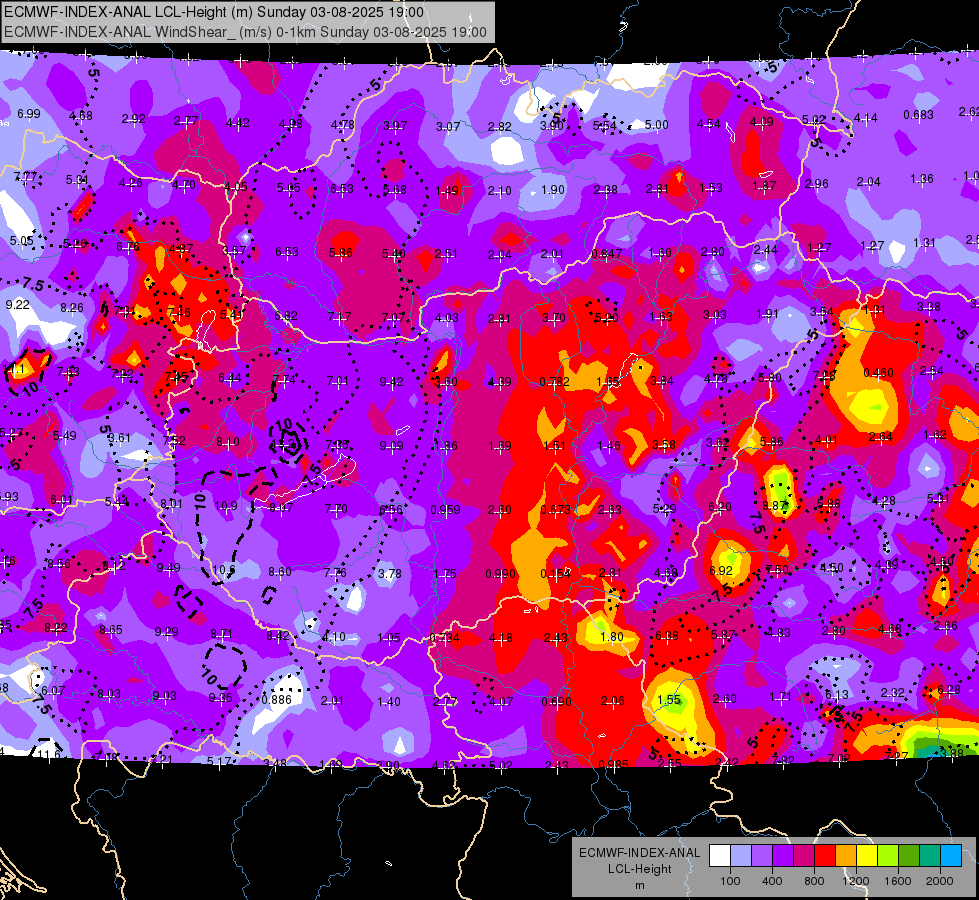Click the grid value 0.782
Viewport: 979px width, 900px height.
[554, 382]
